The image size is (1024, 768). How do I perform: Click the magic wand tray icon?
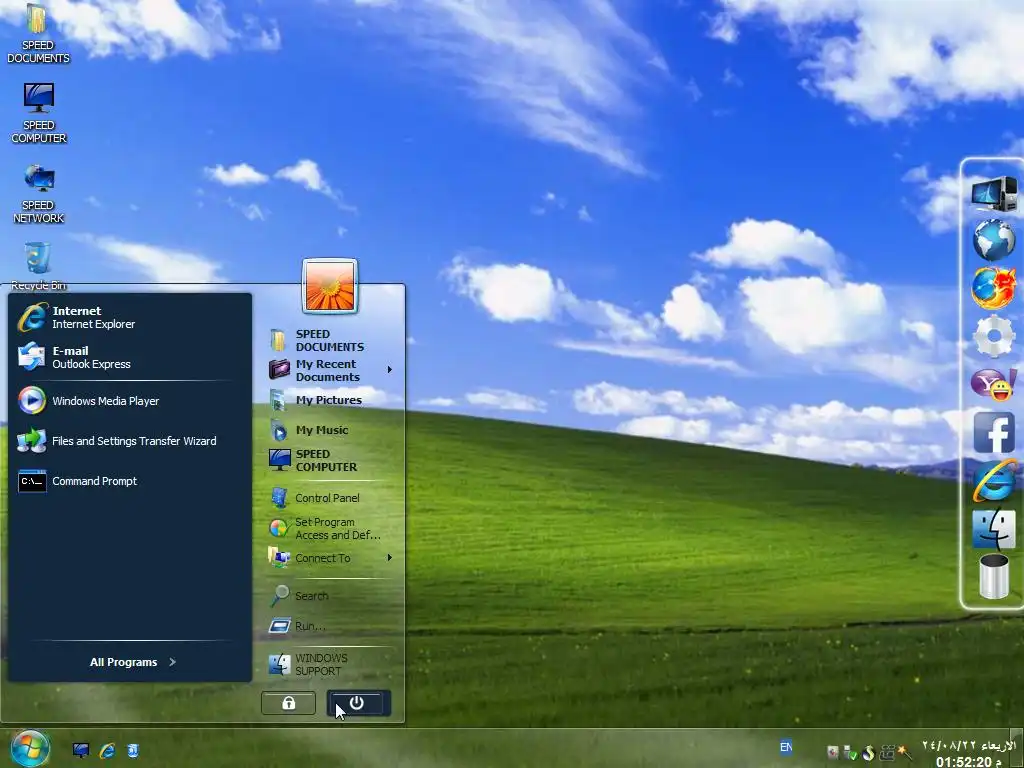pyautogui.click(x=905, y=752)
